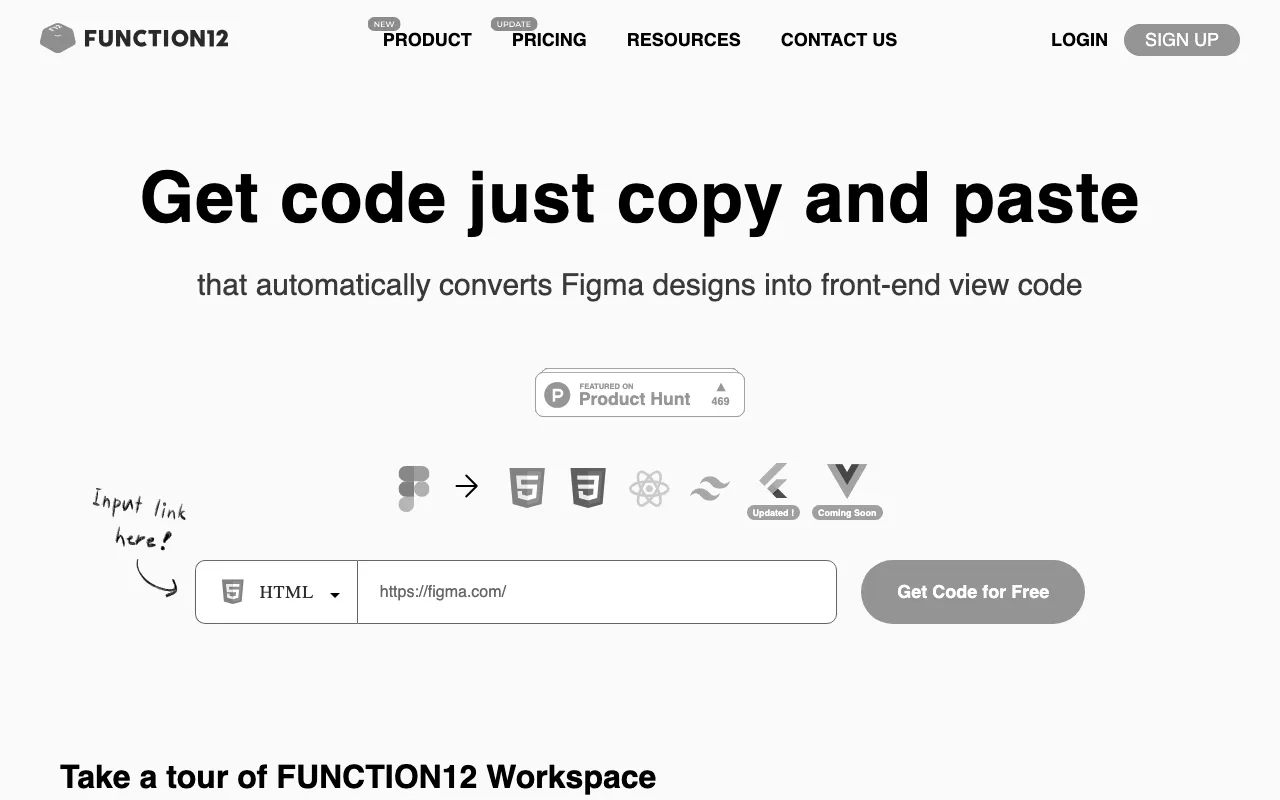Click the SIGN UP button
1280x800 pixels.
pyautogui.click(x=1182, y=40)
